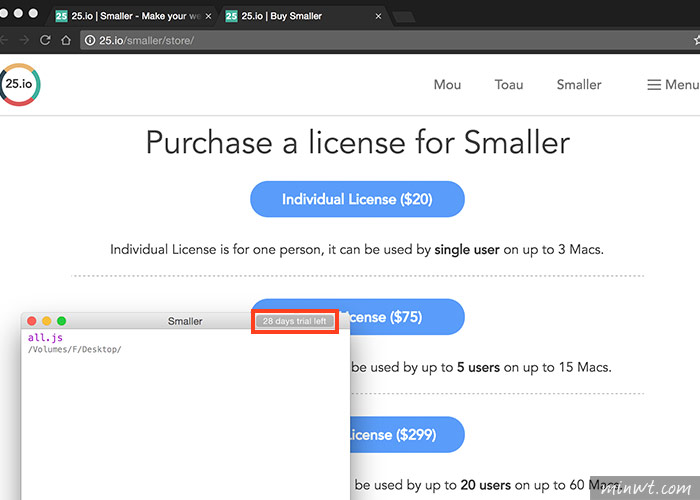Zoom the Smaller app window with green button
Image resolution: width=700 pixels, height=500 pixels.
coord(62,321)
